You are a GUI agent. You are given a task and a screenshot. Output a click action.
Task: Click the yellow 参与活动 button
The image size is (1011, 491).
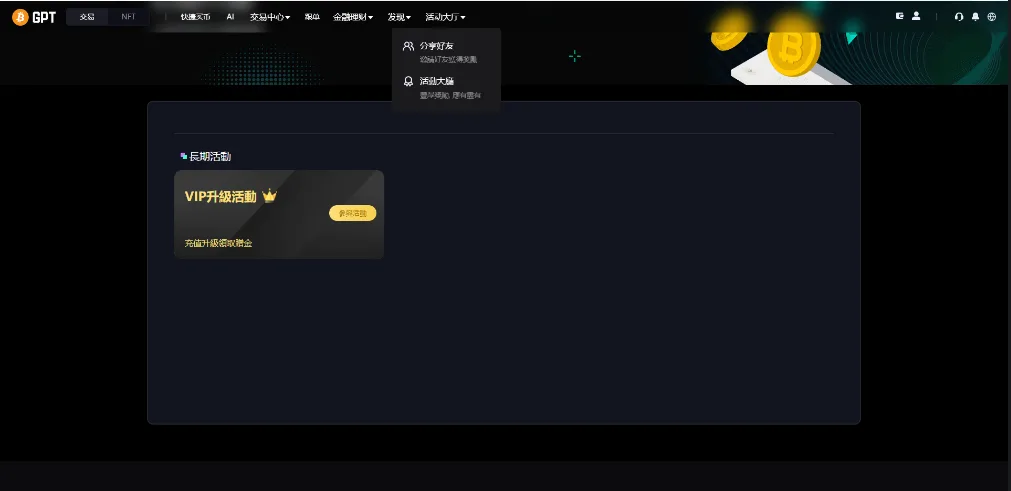352,213
